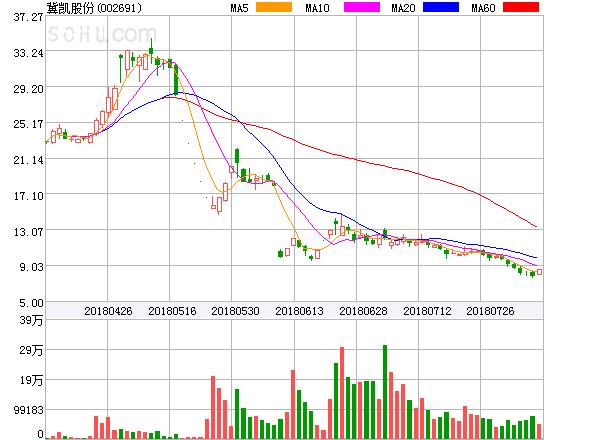The image size is (600, 440).
Task: Click the orange MA5 legend swatch
Action: pyautogui.click(x=274, y=7)
